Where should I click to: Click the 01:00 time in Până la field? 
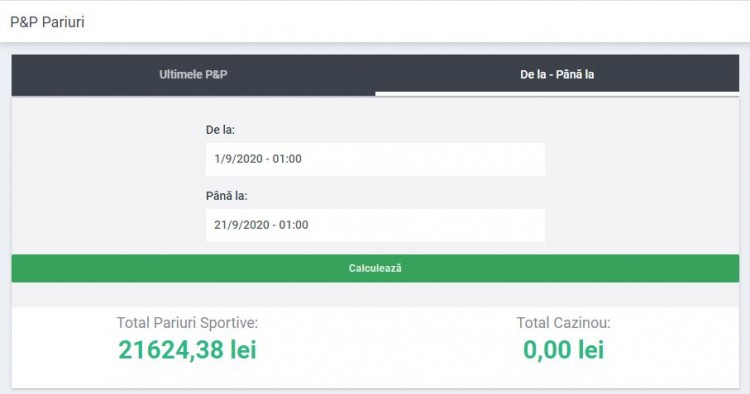[x=294, y=225]
